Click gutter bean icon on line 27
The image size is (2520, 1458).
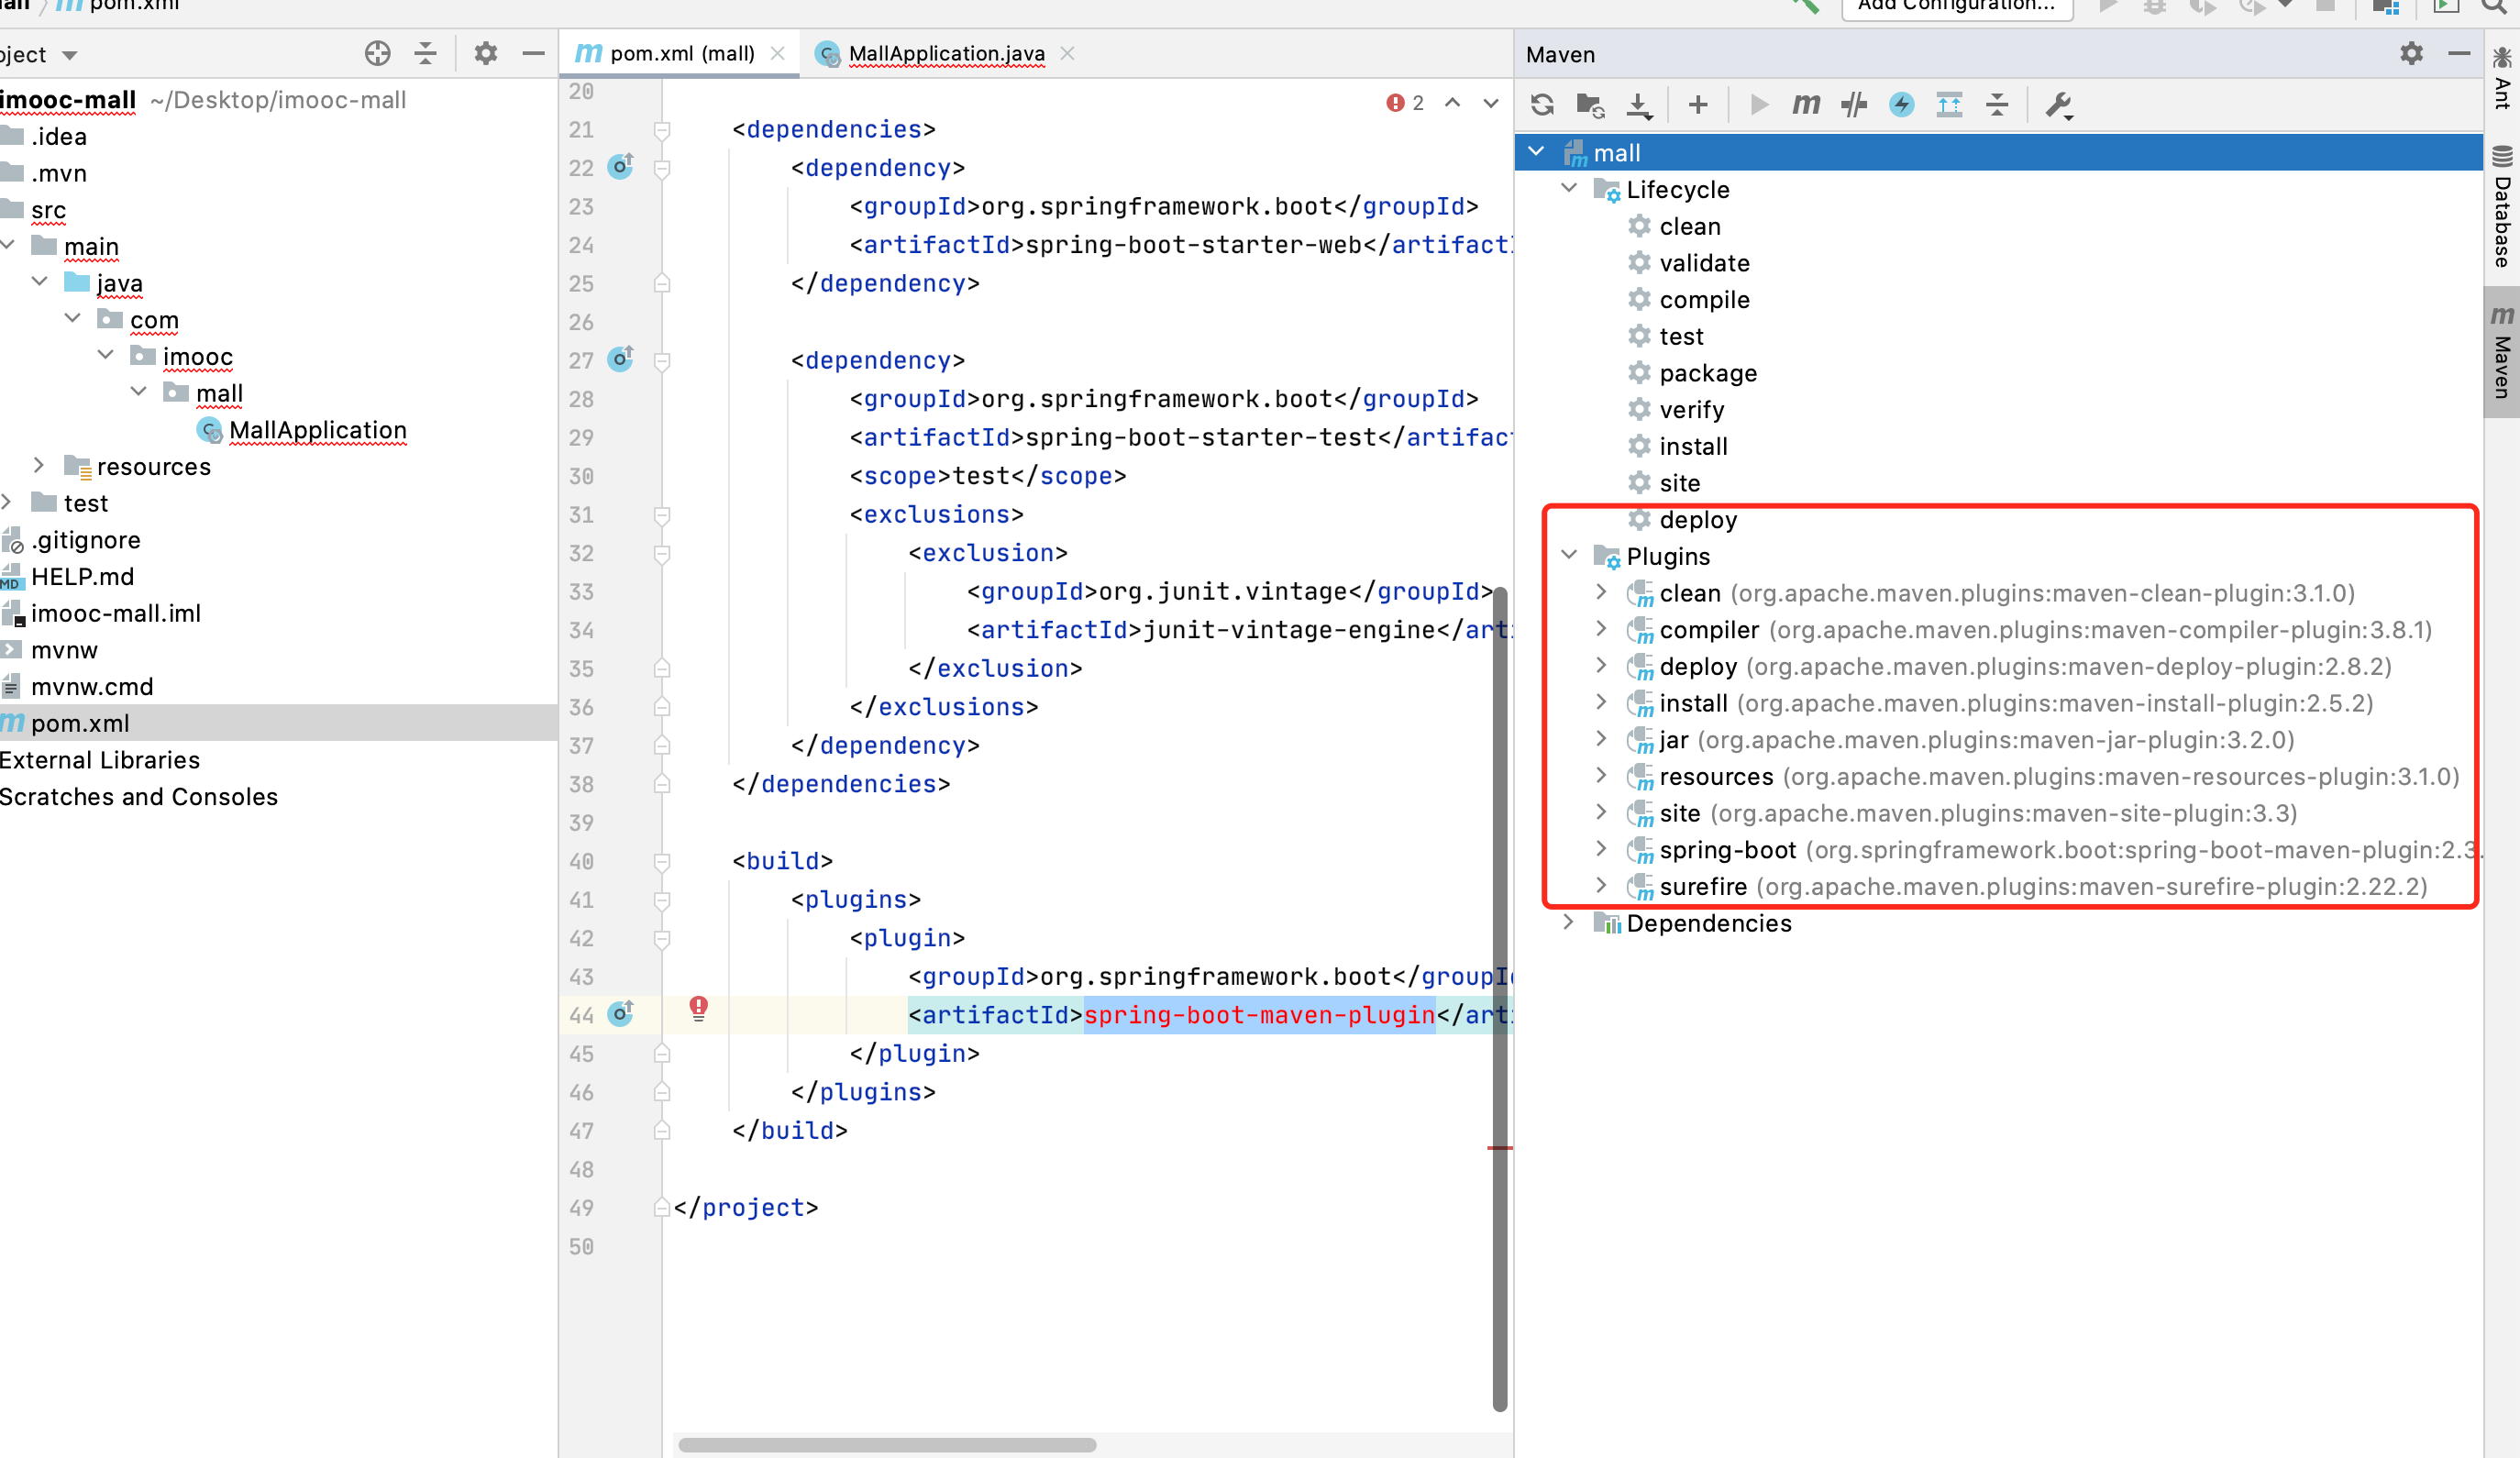tap(621, 359)
